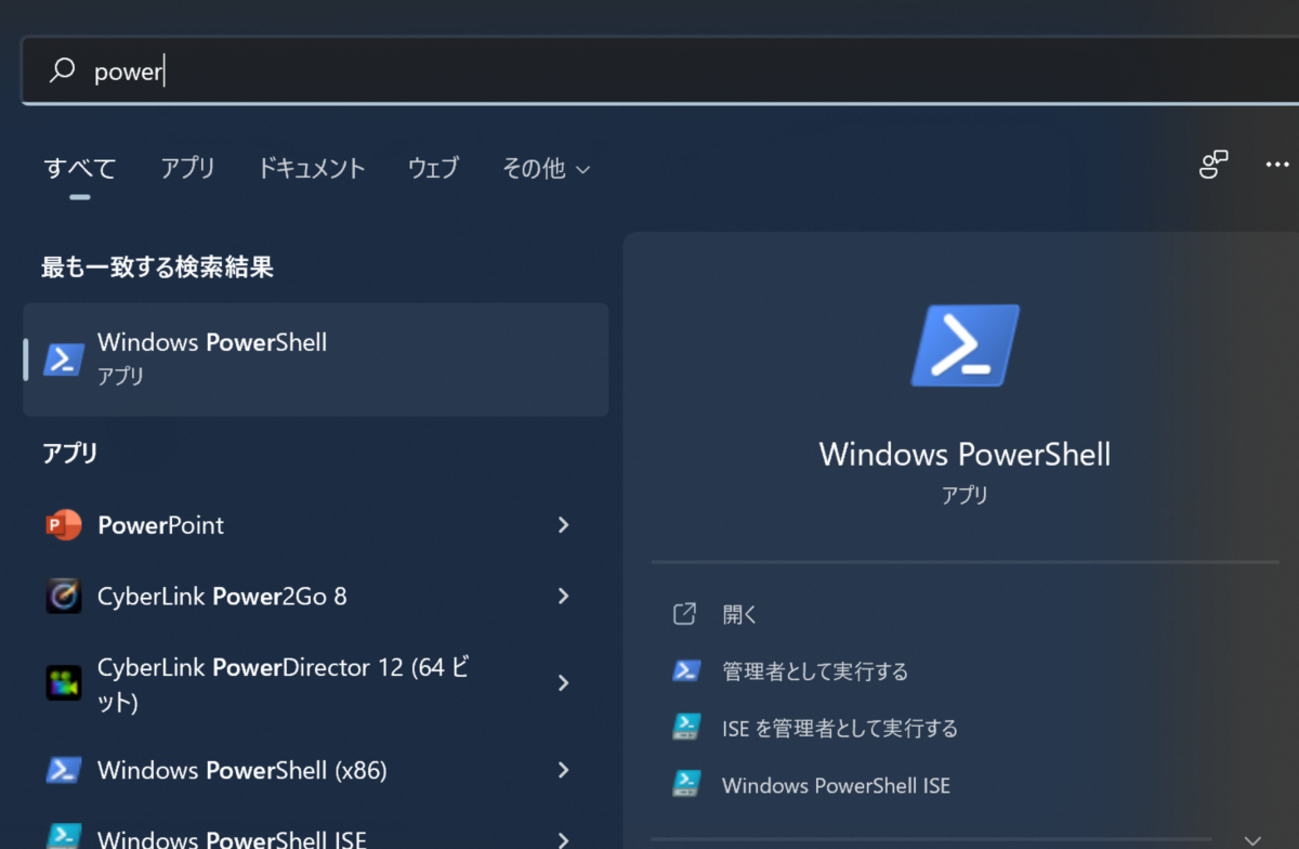
Task: Click the Windows PowerShell ISE icon in the app list
Action: point(63,836)
